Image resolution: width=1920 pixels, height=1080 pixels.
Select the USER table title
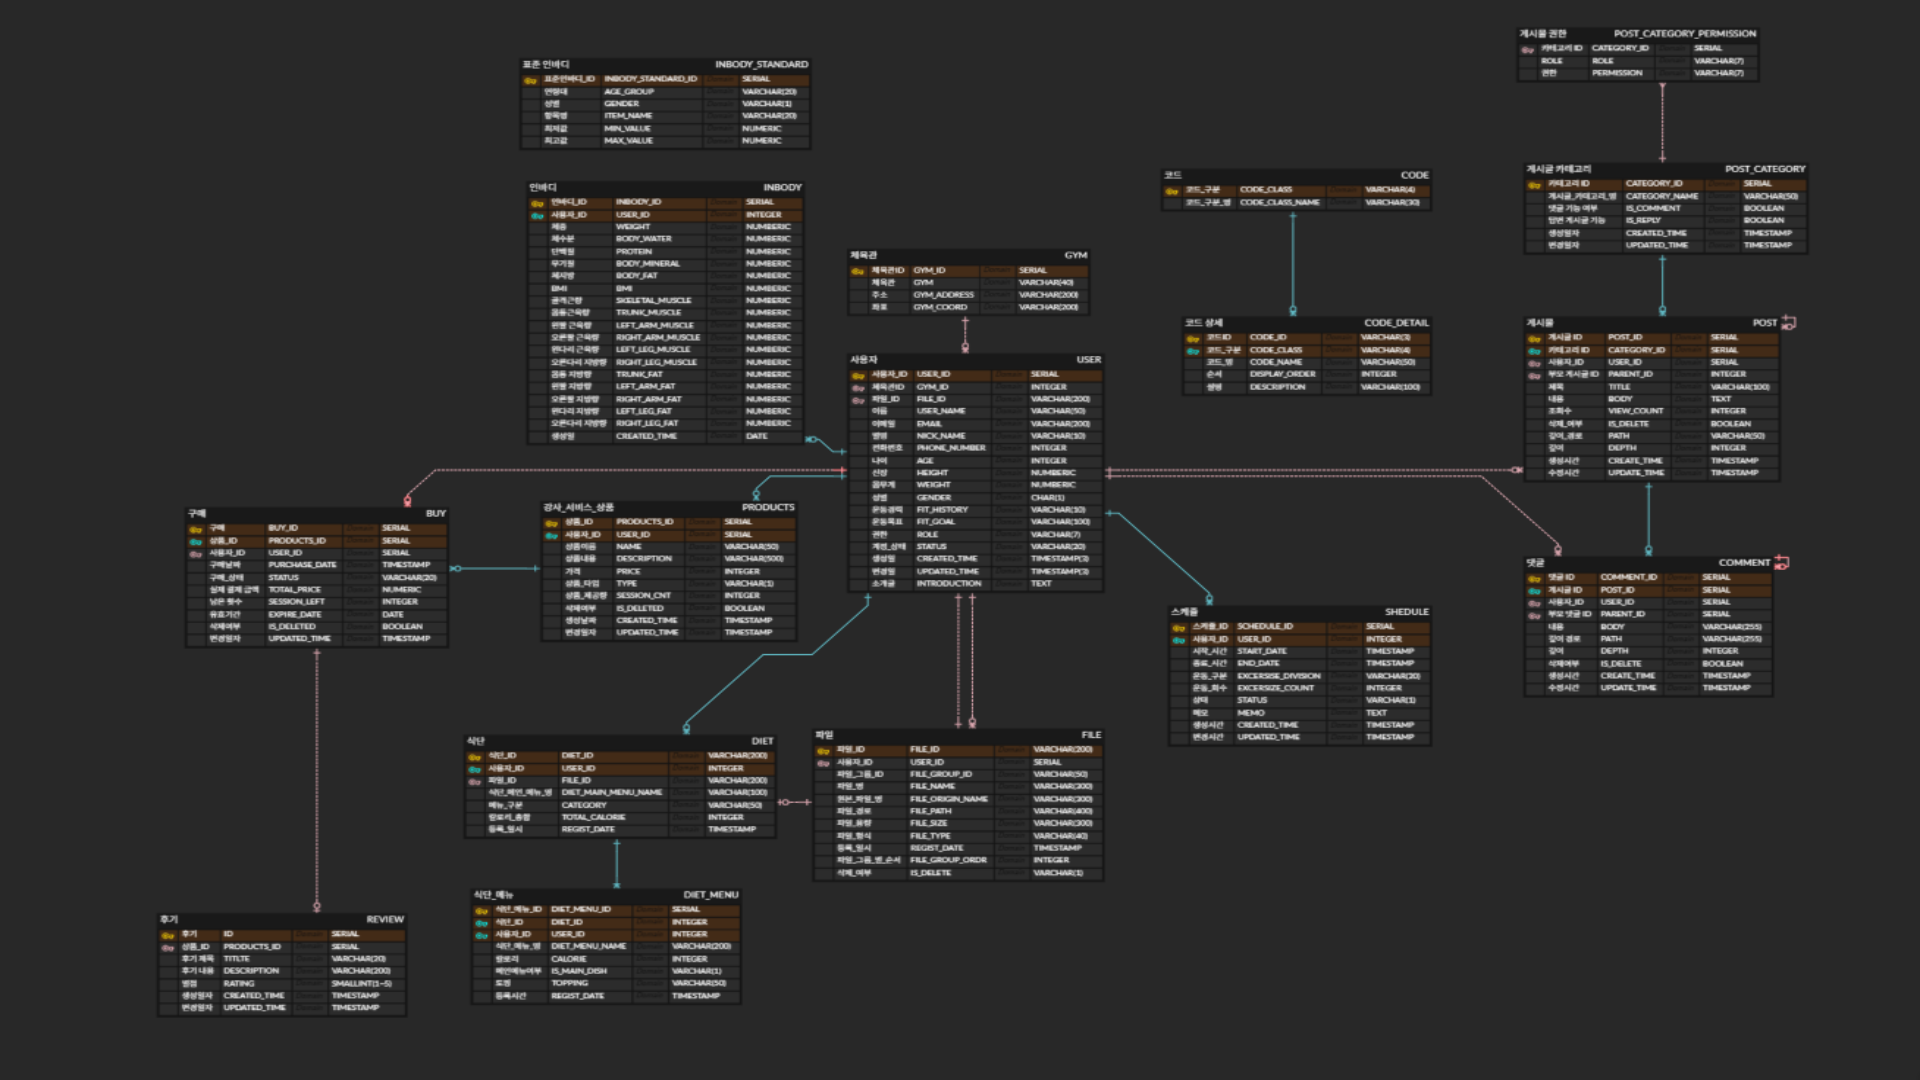point(1088,359)
